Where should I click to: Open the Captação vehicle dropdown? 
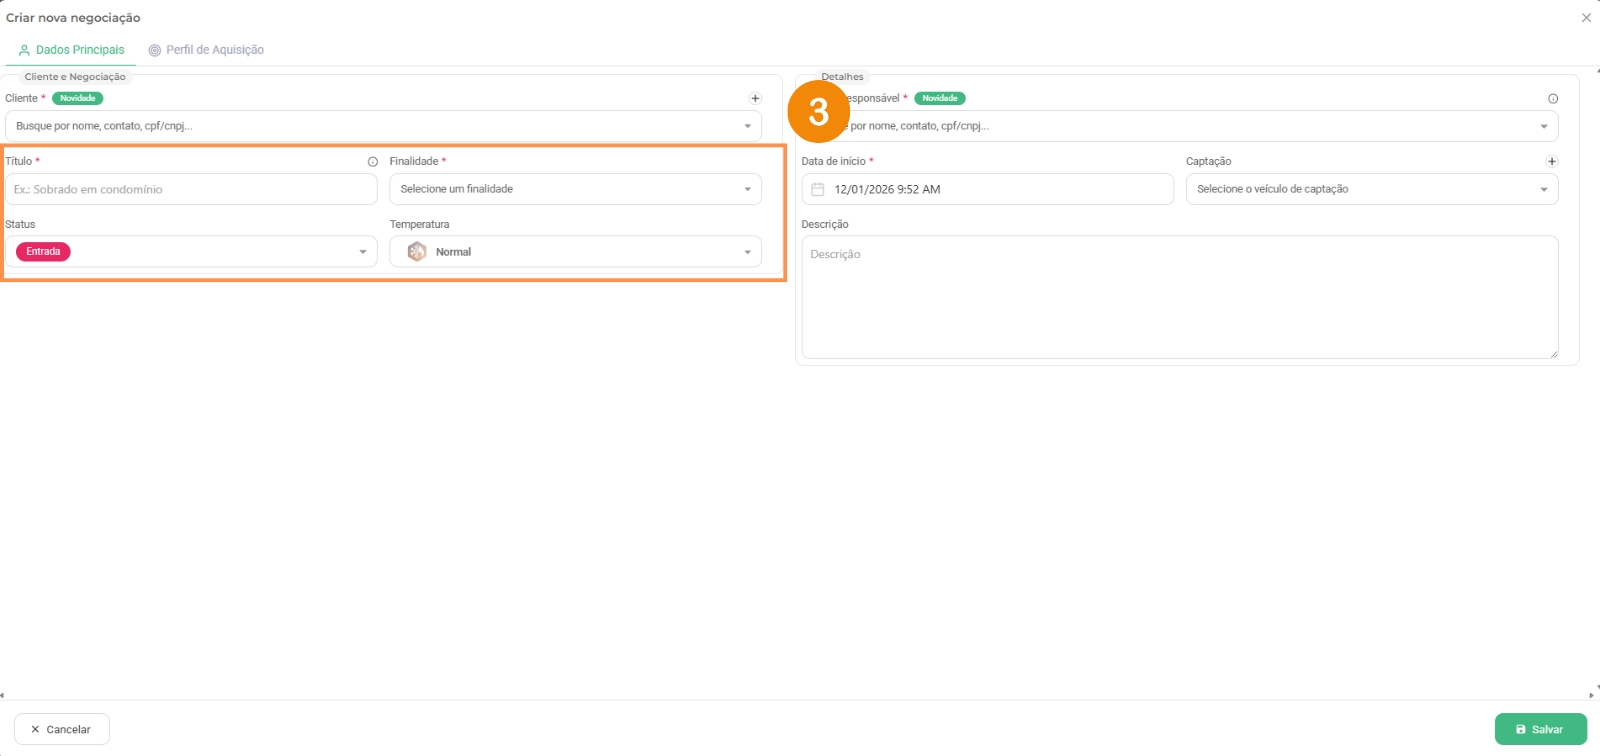point(1544,189)
